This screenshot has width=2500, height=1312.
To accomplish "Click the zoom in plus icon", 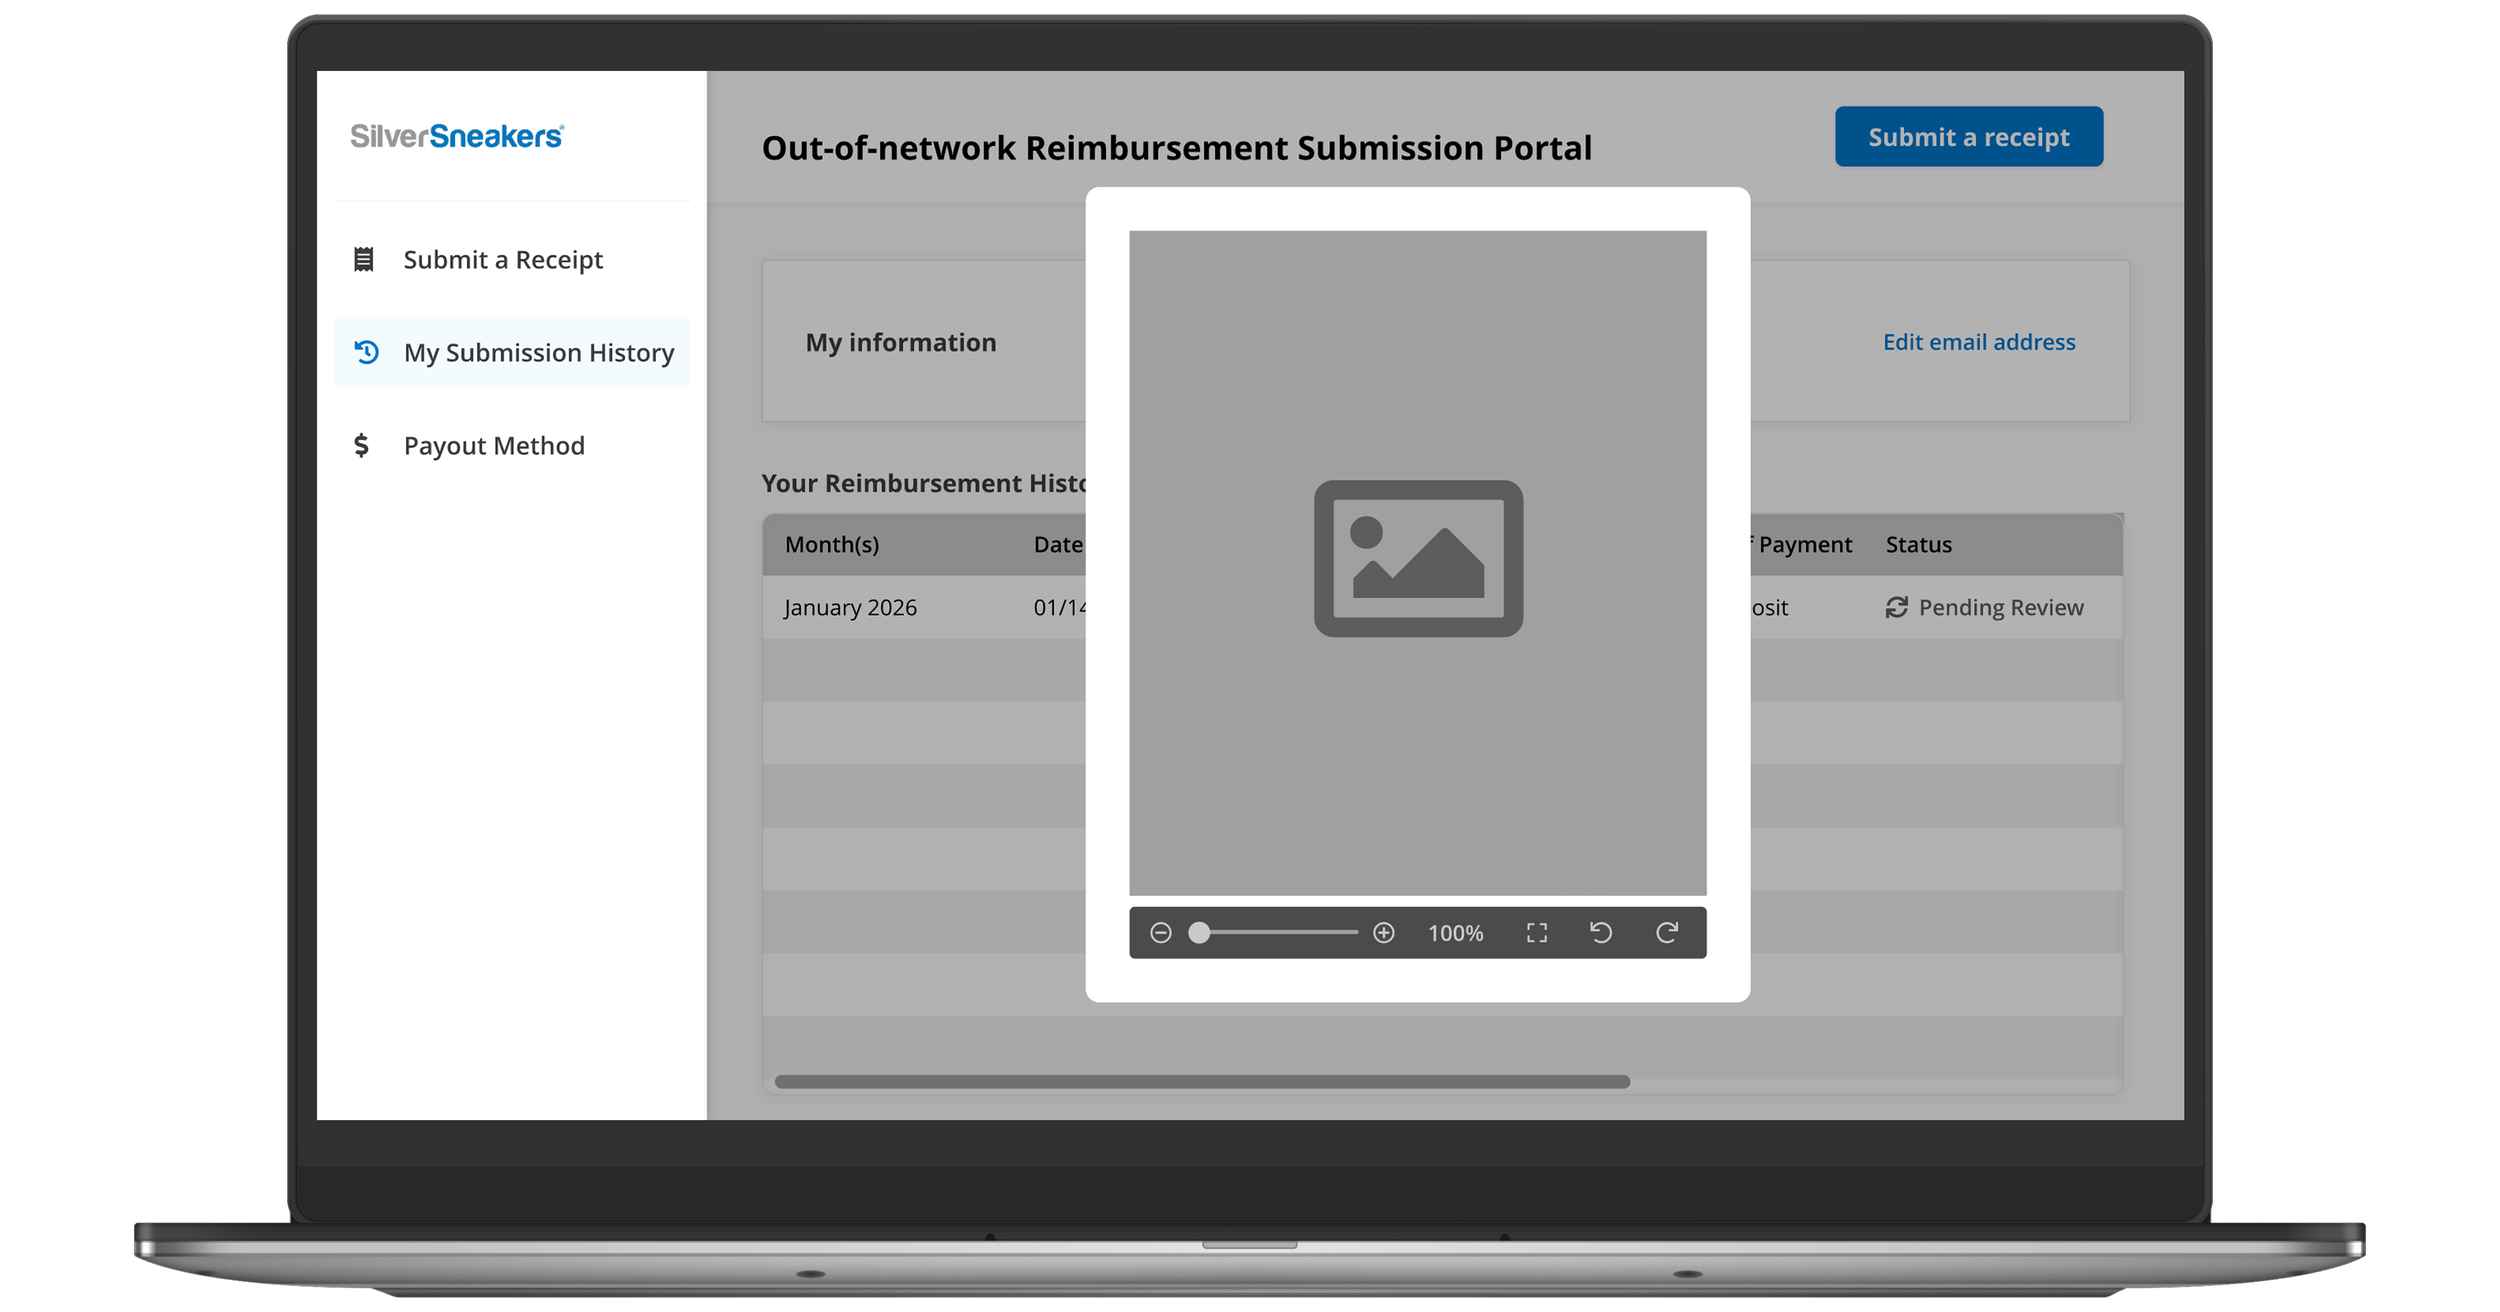I will pos(1384,933).
